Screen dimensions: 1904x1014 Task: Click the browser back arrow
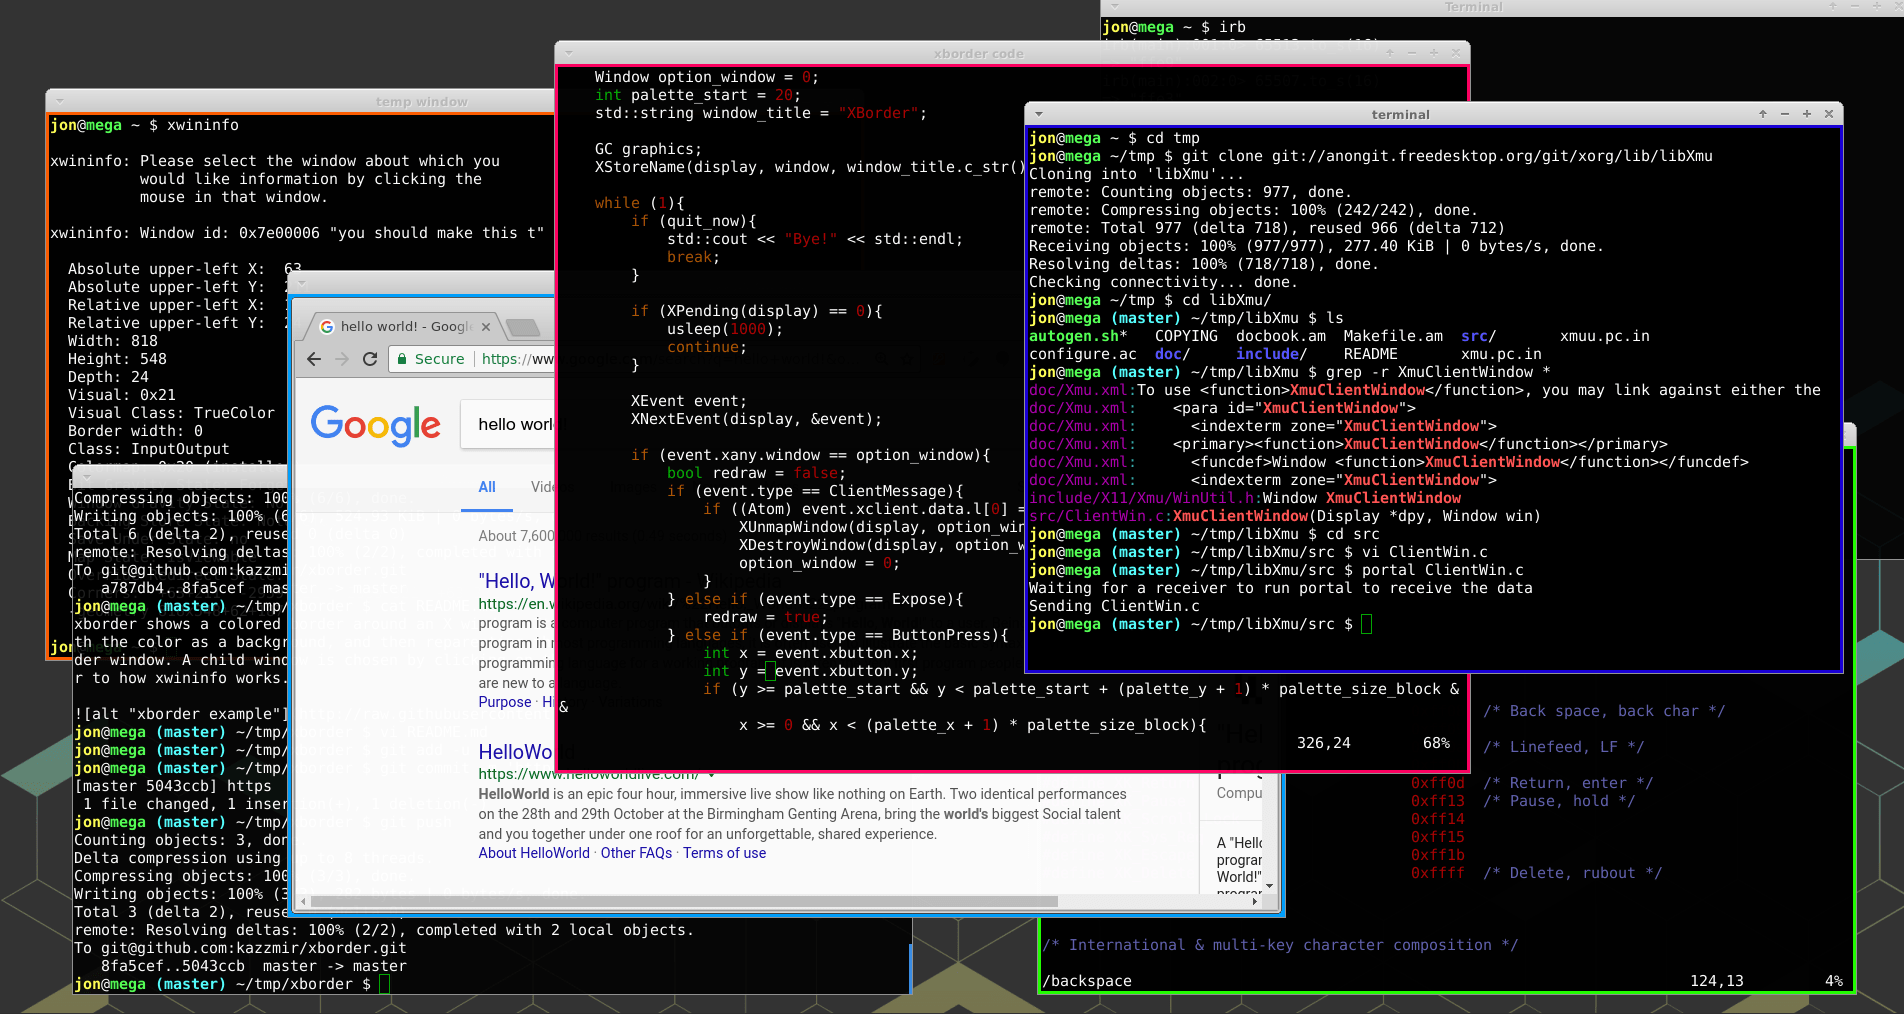pos(313,359)
